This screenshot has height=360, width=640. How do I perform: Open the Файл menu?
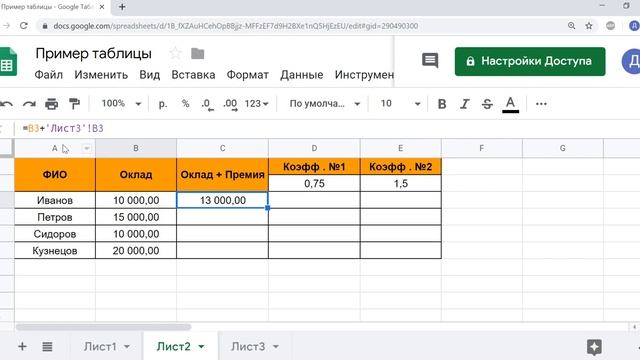(x=49, y=75)
